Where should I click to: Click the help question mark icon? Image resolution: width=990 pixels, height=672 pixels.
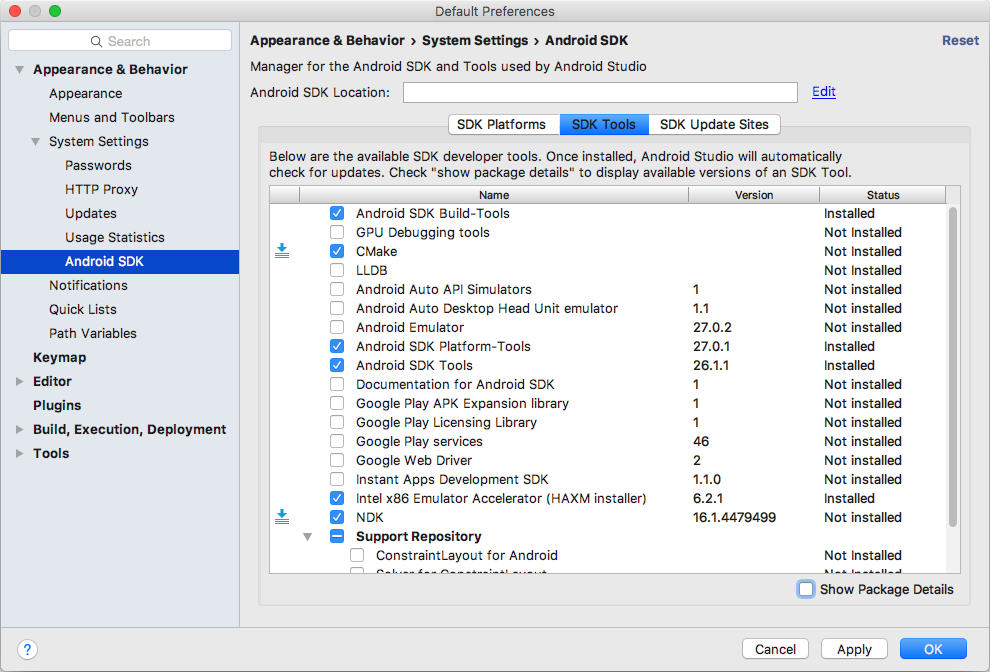point(27,649)
